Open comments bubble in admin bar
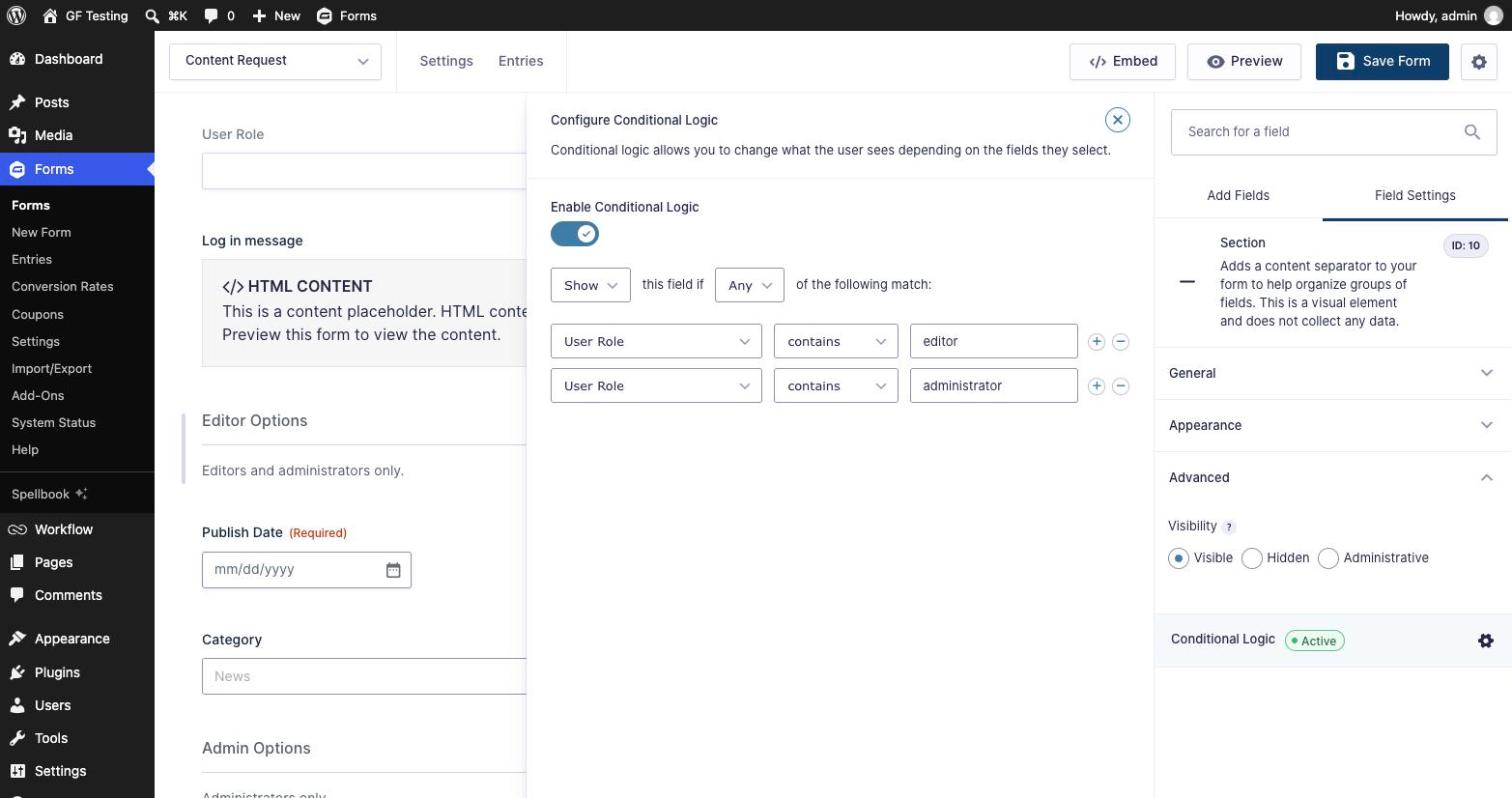Image resolution: width=1512 pixels, height=798 pixels. [x=219, y=15]
